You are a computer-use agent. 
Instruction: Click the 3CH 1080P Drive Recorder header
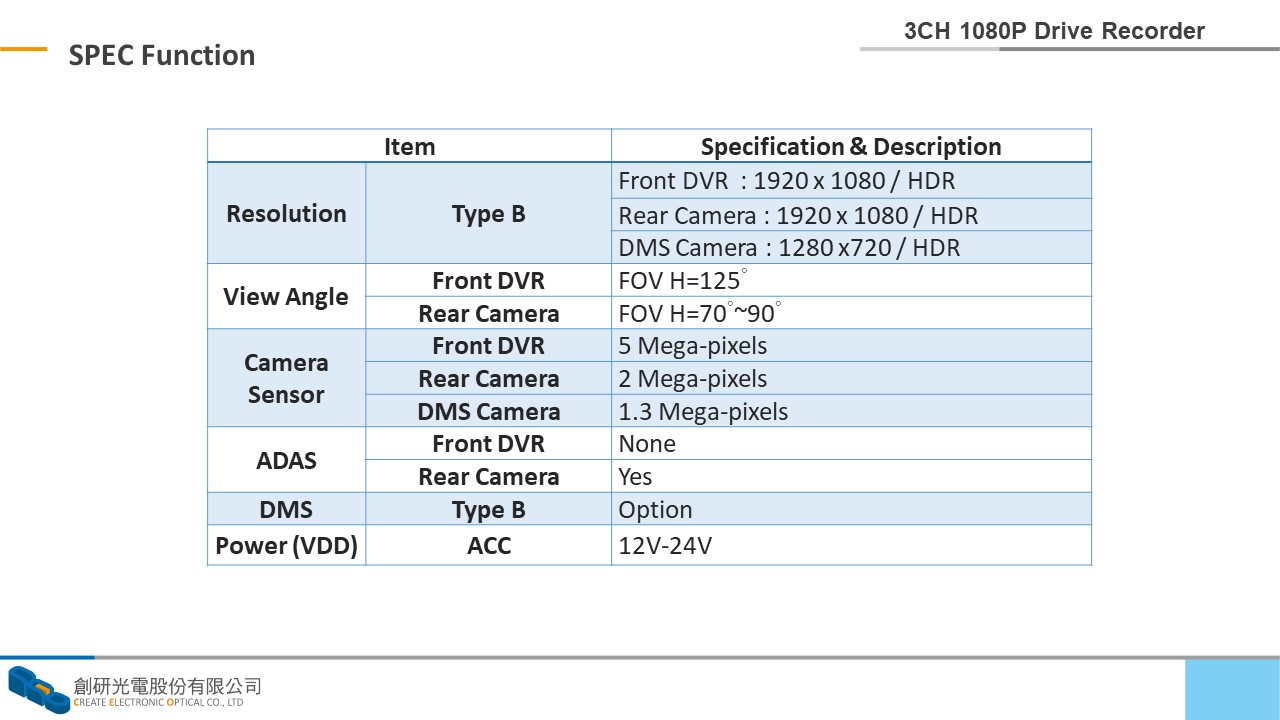[x=1054, y=31]
